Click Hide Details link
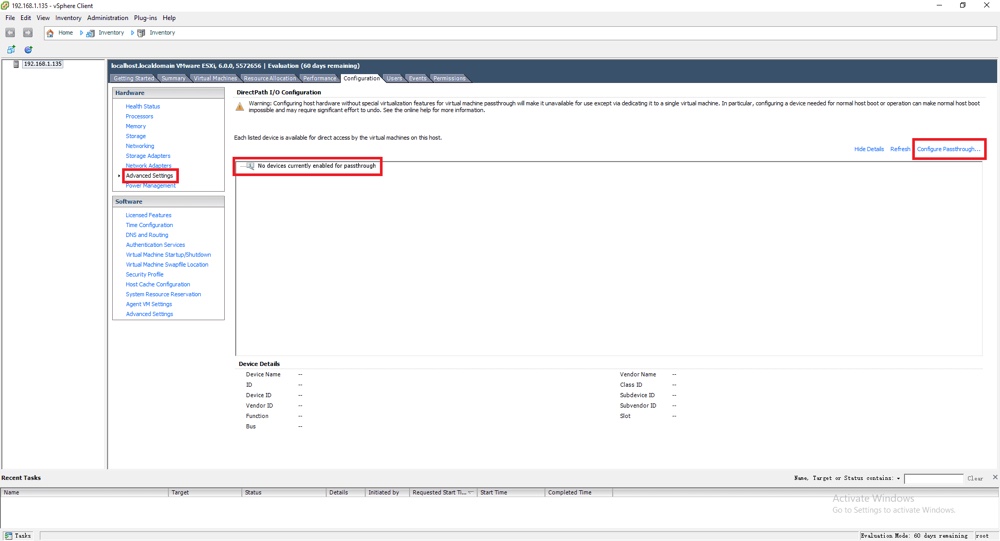 pyautogui.click(x=869, y=149)
